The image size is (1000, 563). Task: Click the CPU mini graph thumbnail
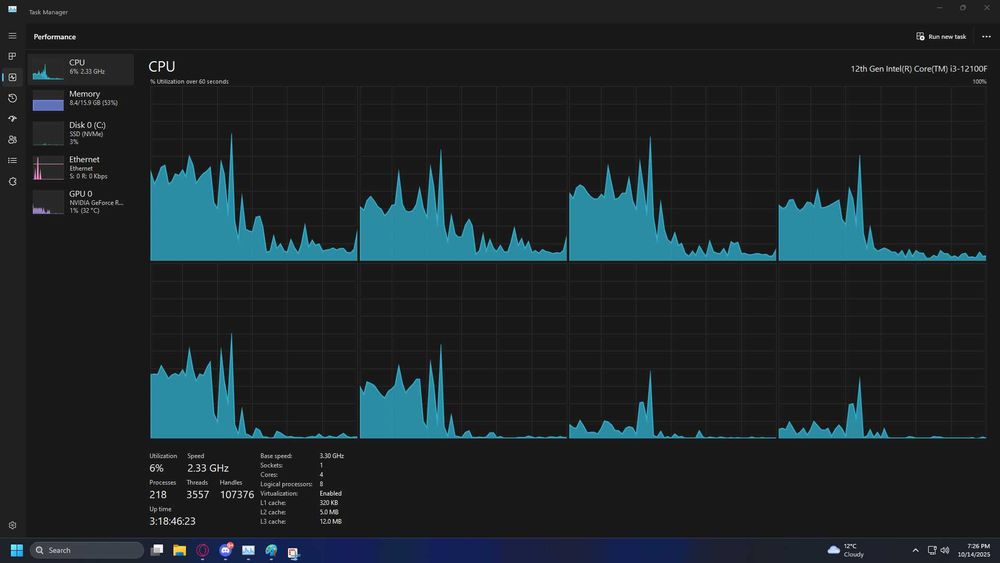(48, 69)
